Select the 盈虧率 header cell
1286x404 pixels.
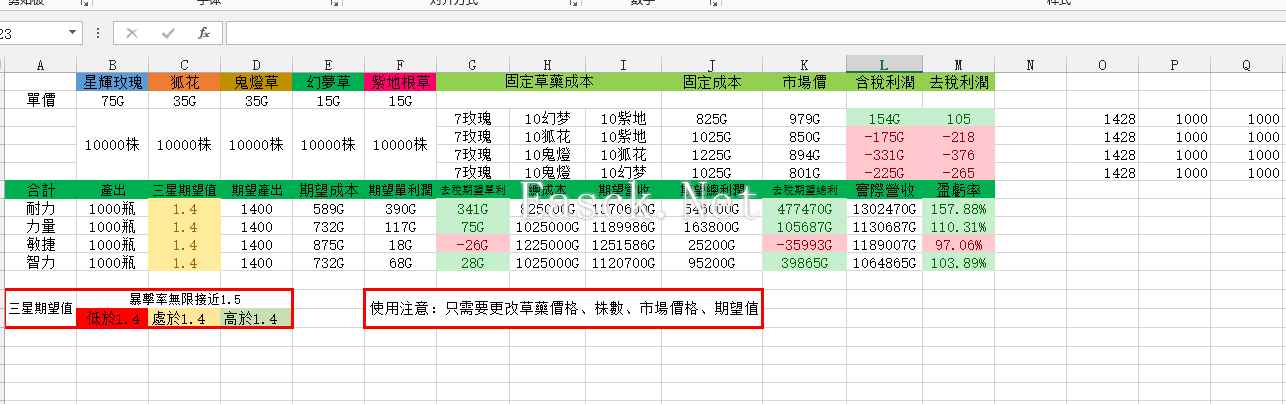pos(959,190)
